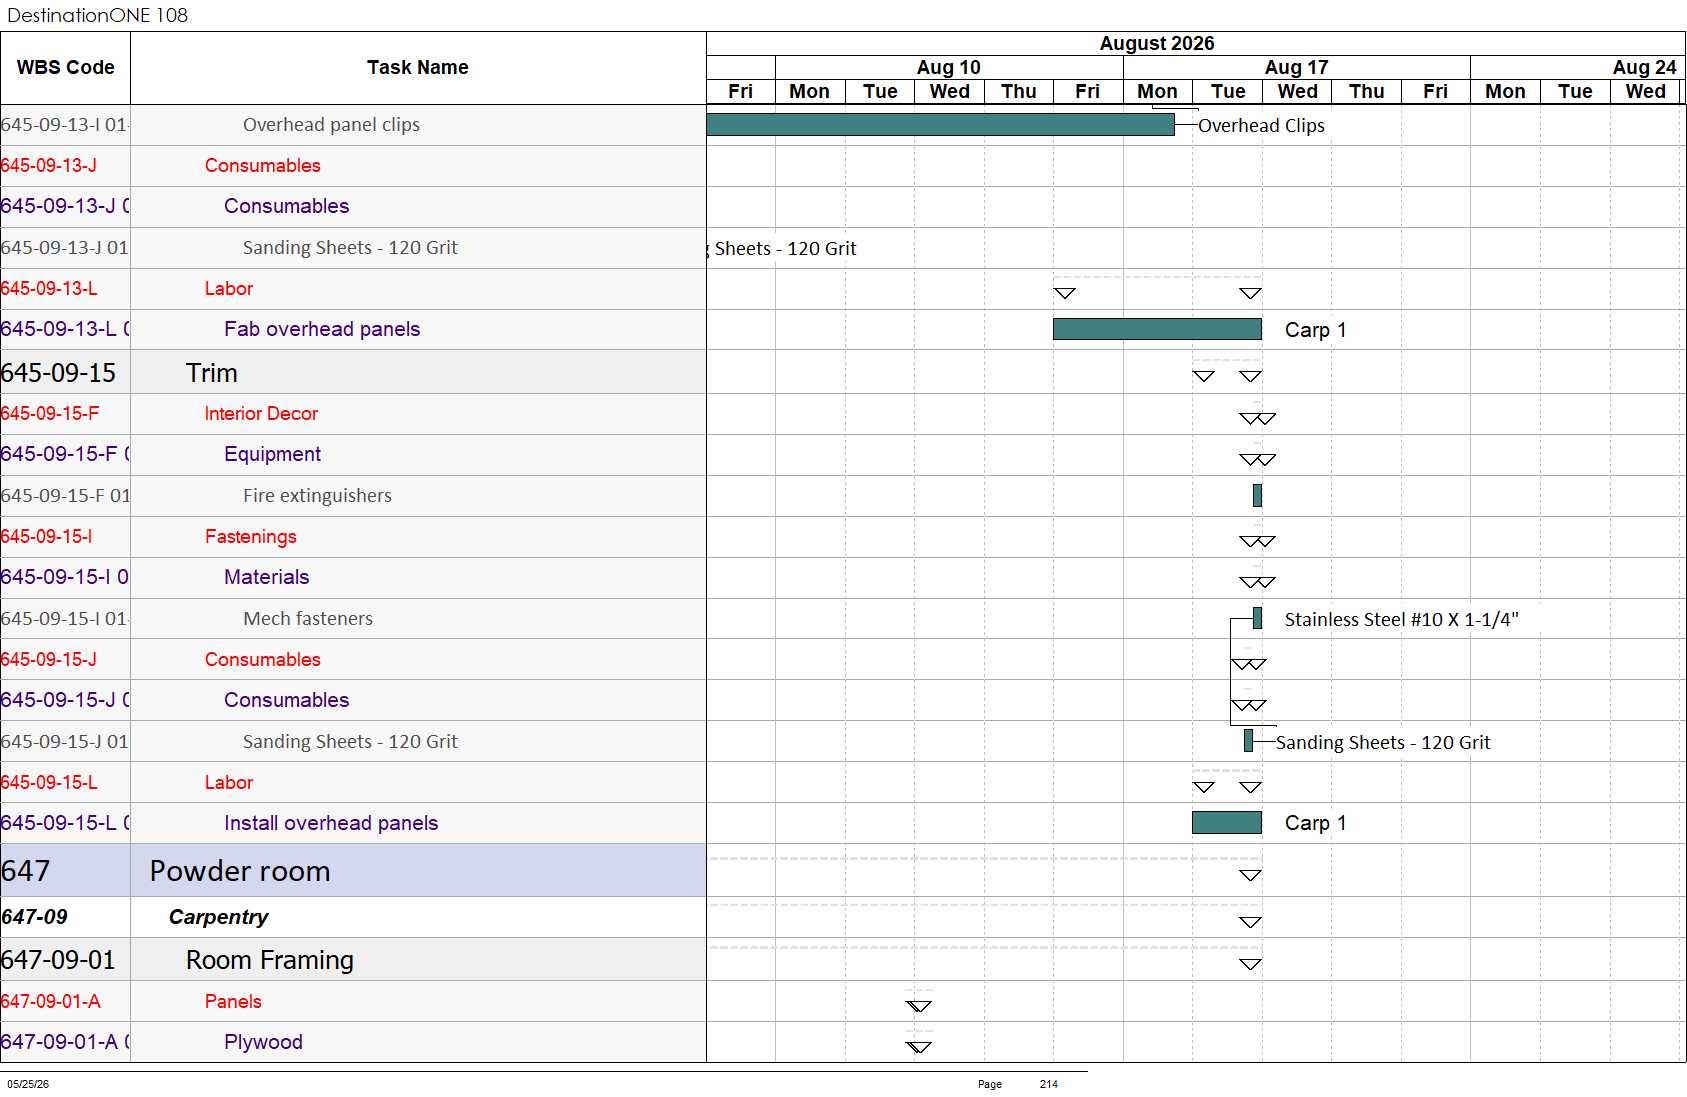Click the Panels summary triangle marker
The width and height of the screenshot is (1687, 1097).
click(x=918, y=1006)
